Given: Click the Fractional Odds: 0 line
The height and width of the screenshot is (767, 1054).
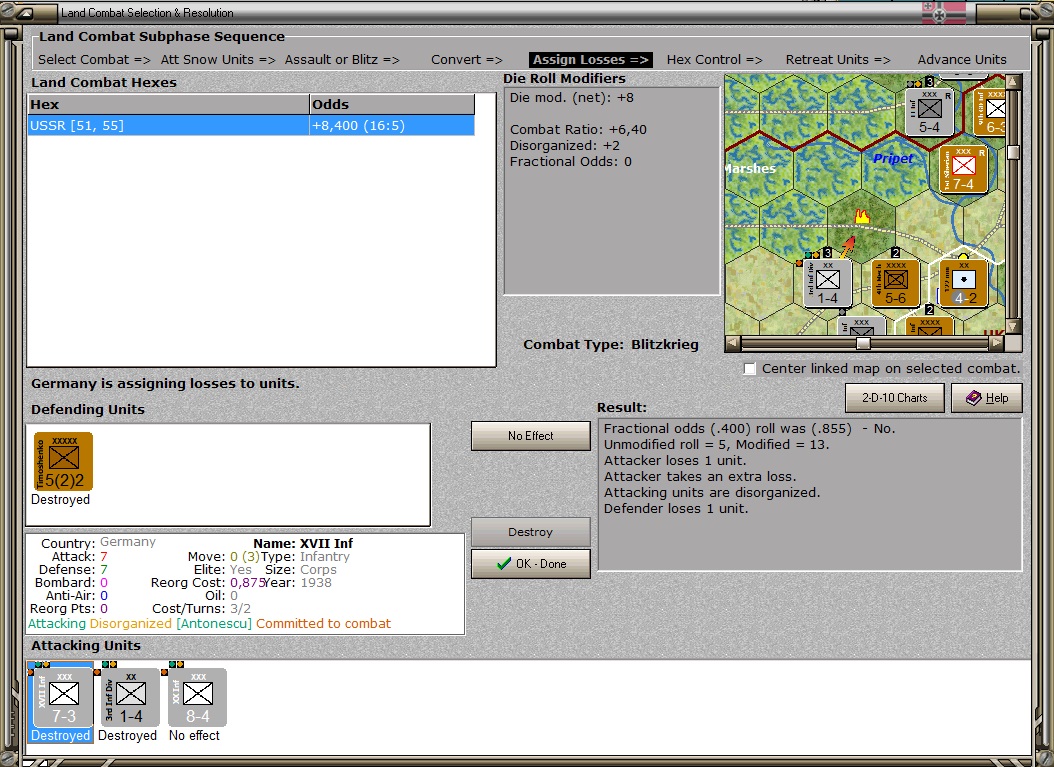Looking at the screenshot, I should click(571, 162).
